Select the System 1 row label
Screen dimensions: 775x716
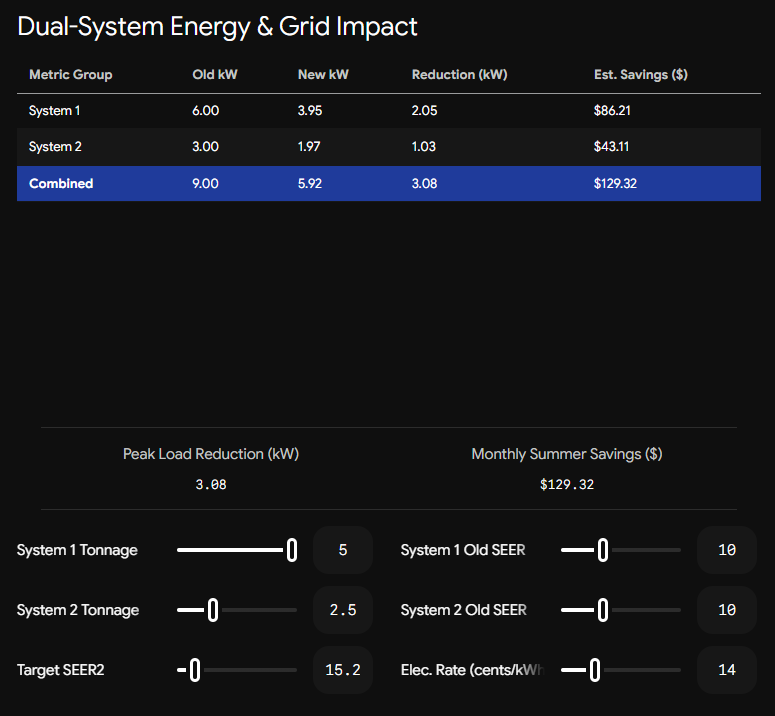[54, 111]
